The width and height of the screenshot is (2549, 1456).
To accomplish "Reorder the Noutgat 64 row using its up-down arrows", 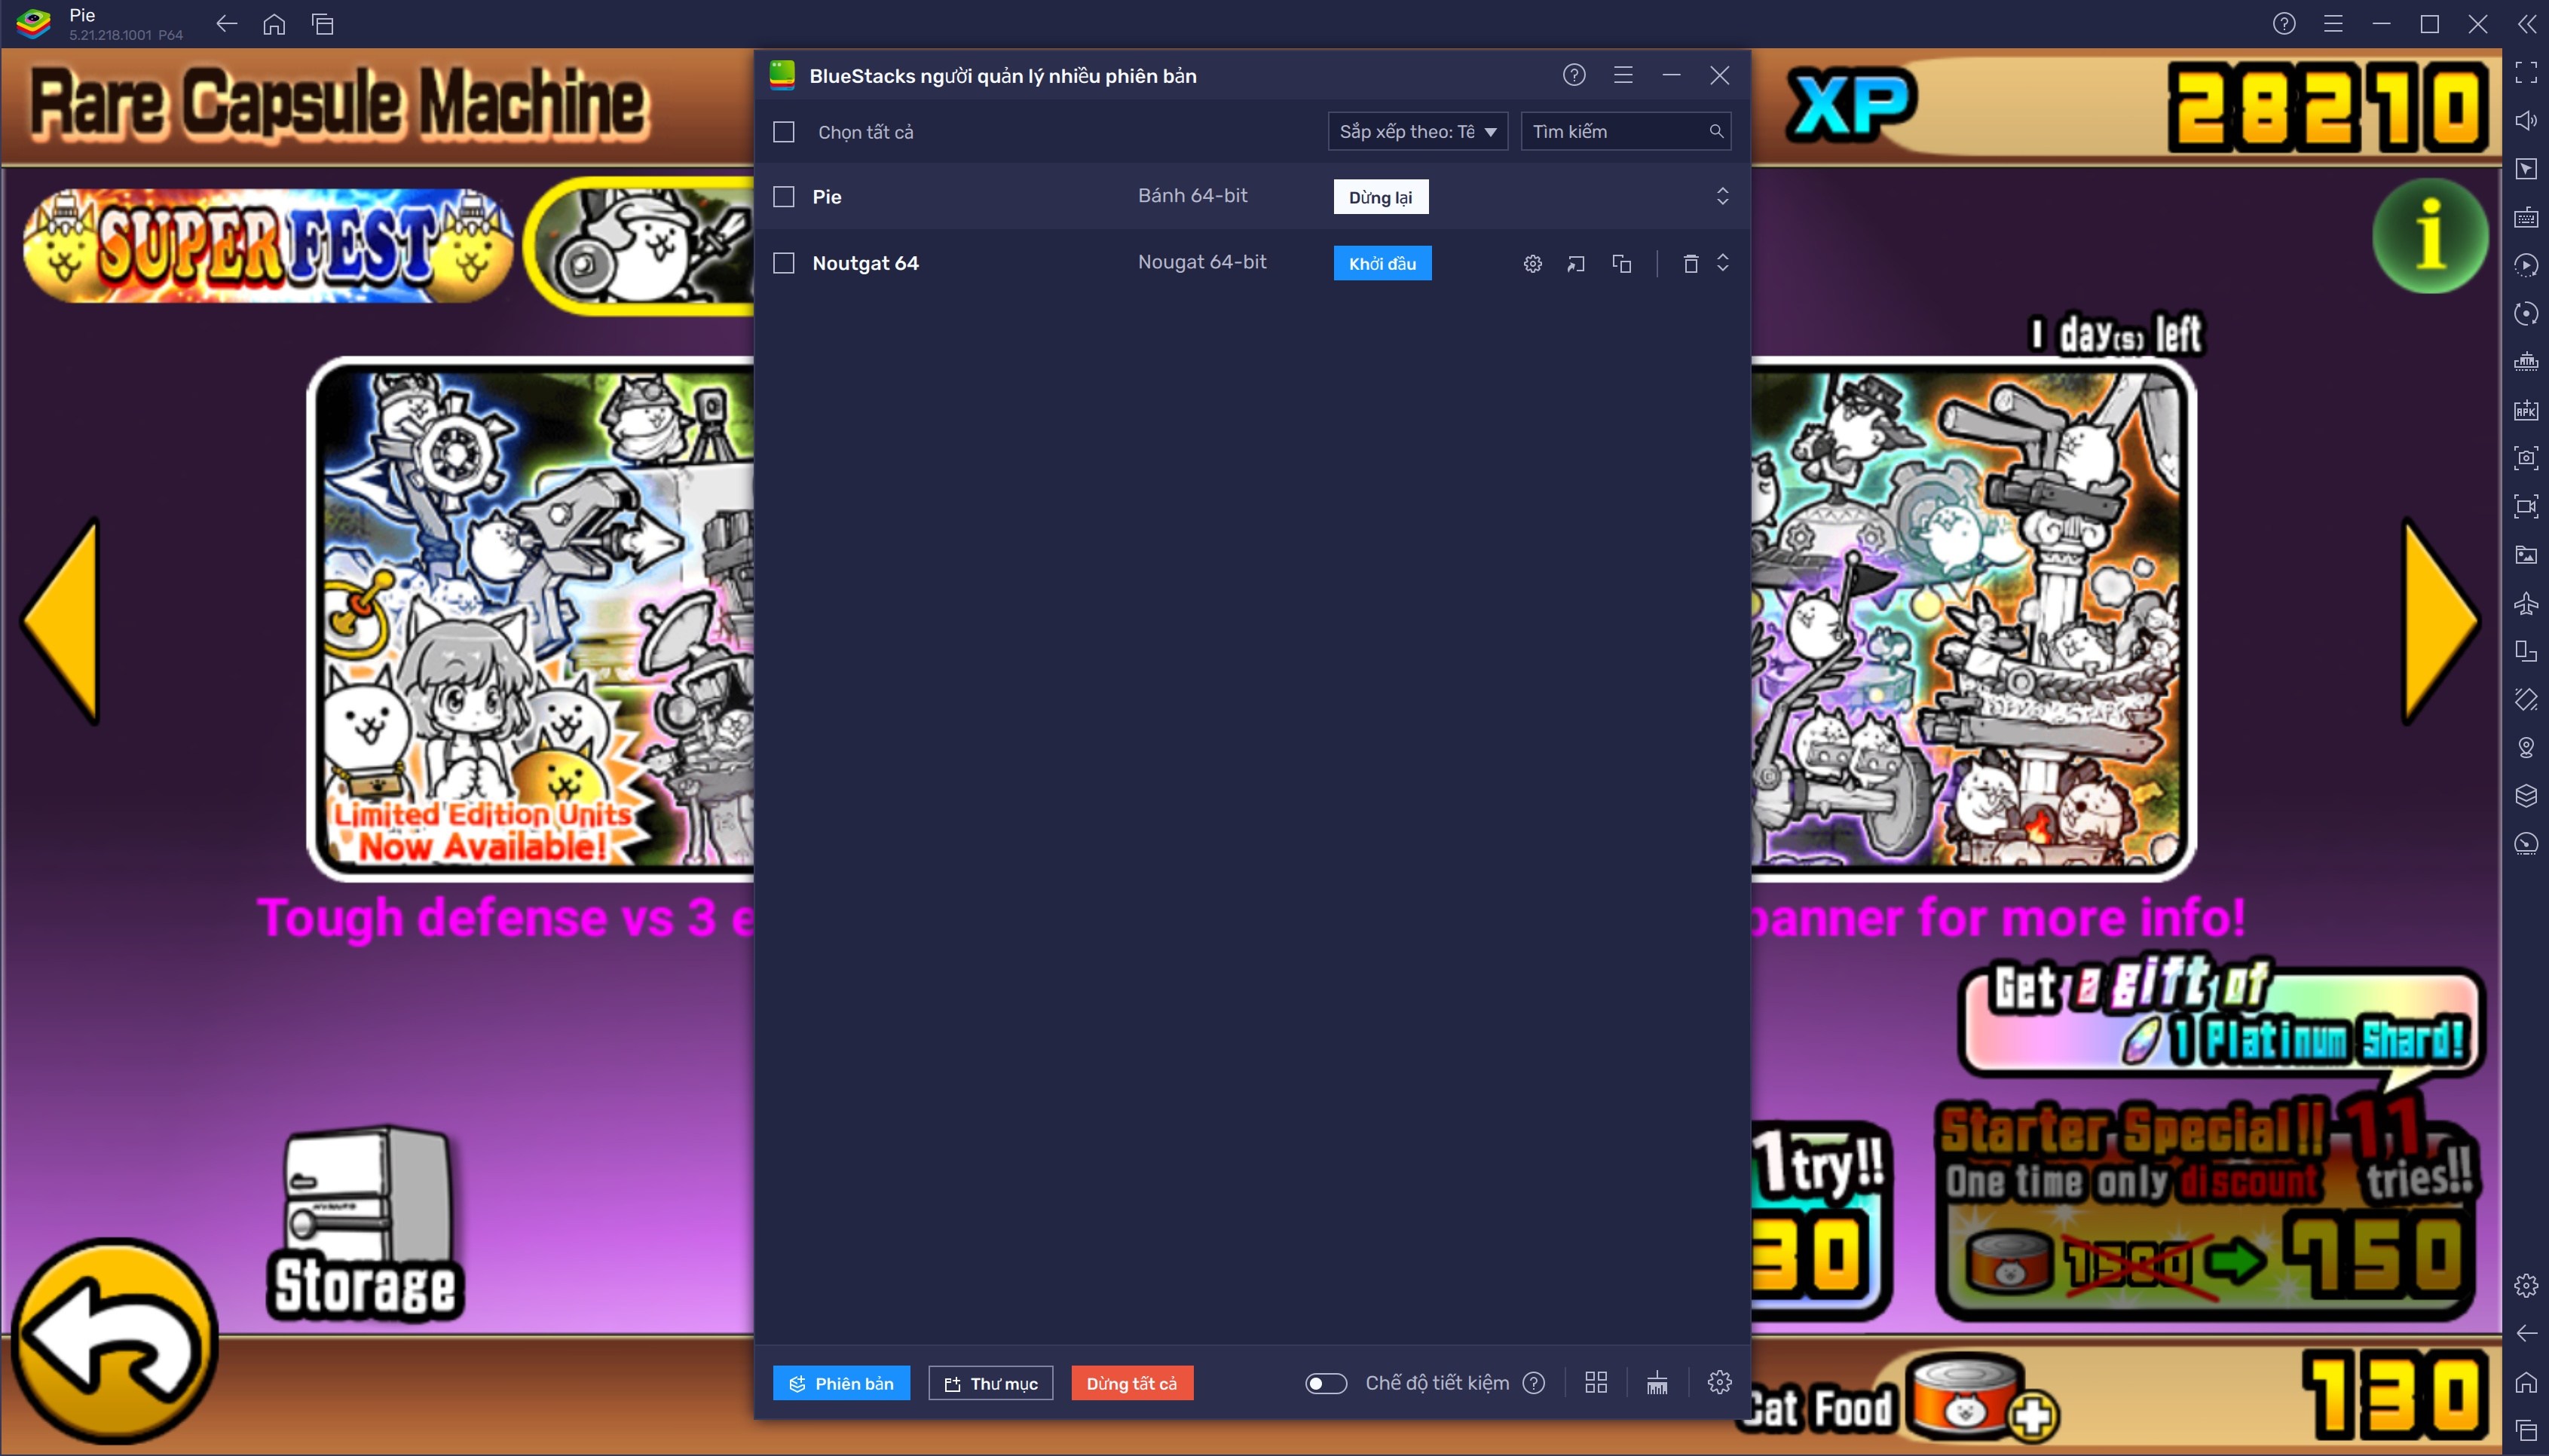I will [x=1722, y=262].
